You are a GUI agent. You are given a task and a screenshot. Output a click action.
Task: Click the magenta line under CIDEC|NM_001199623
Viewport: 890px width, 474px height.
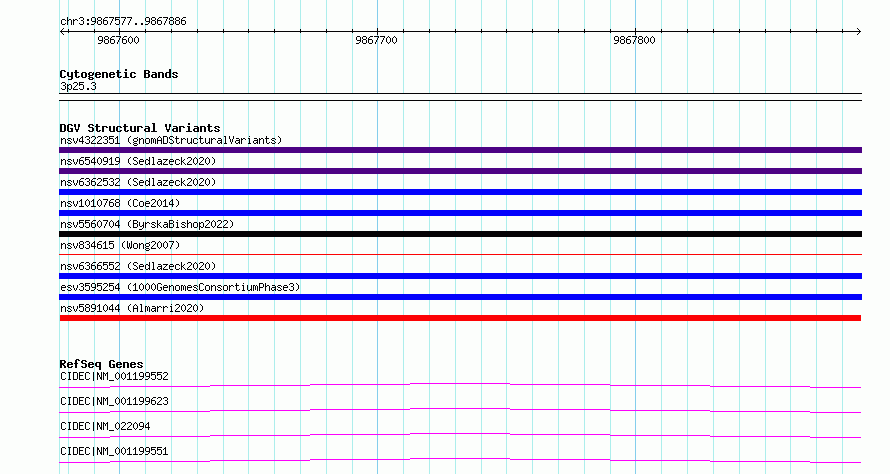[x=460, y=410]
